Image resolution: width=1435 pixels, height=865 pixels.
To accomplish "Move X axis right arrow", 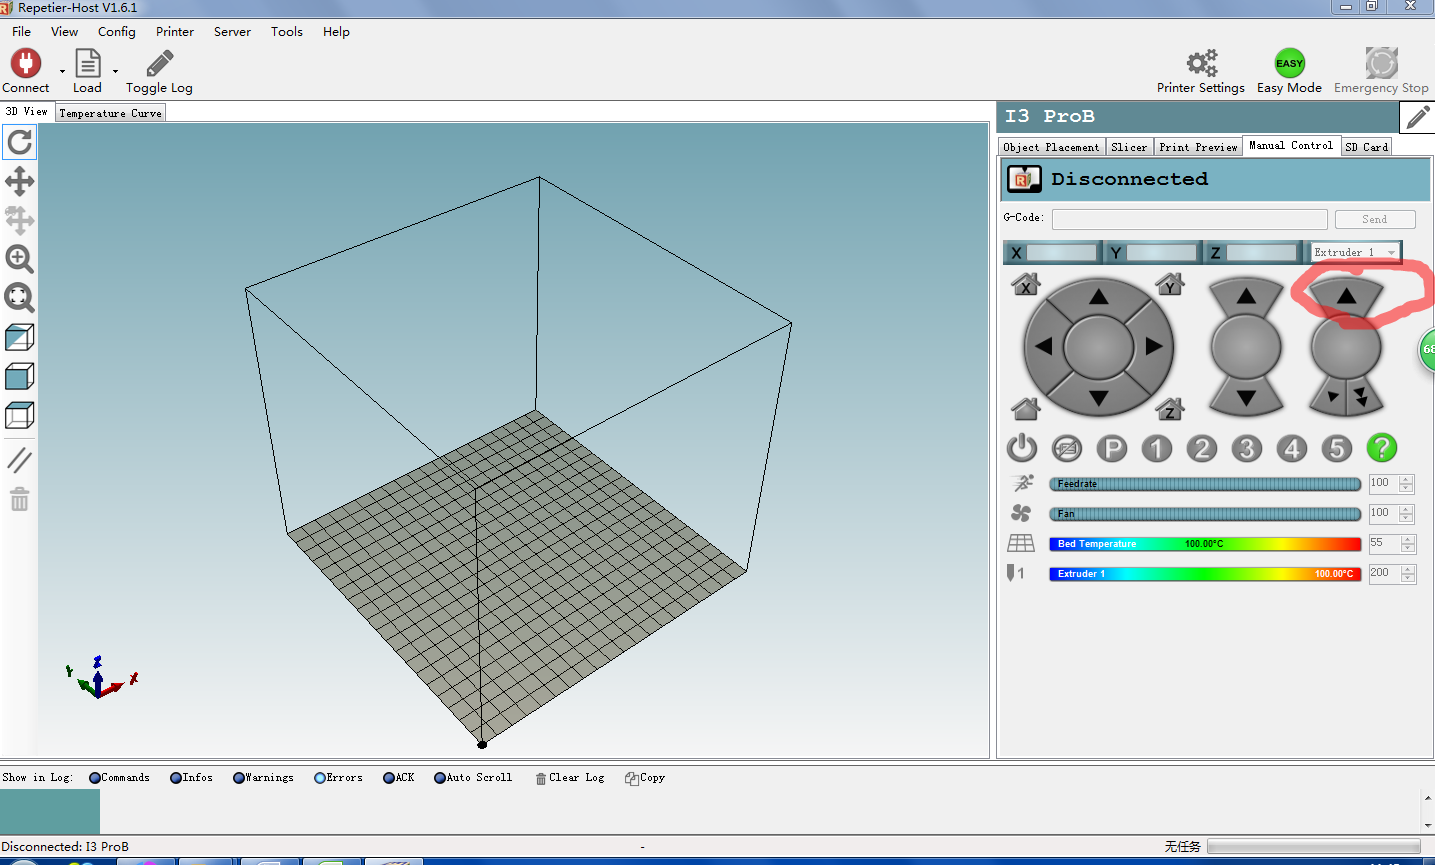I will click(x=1154, y=347).
